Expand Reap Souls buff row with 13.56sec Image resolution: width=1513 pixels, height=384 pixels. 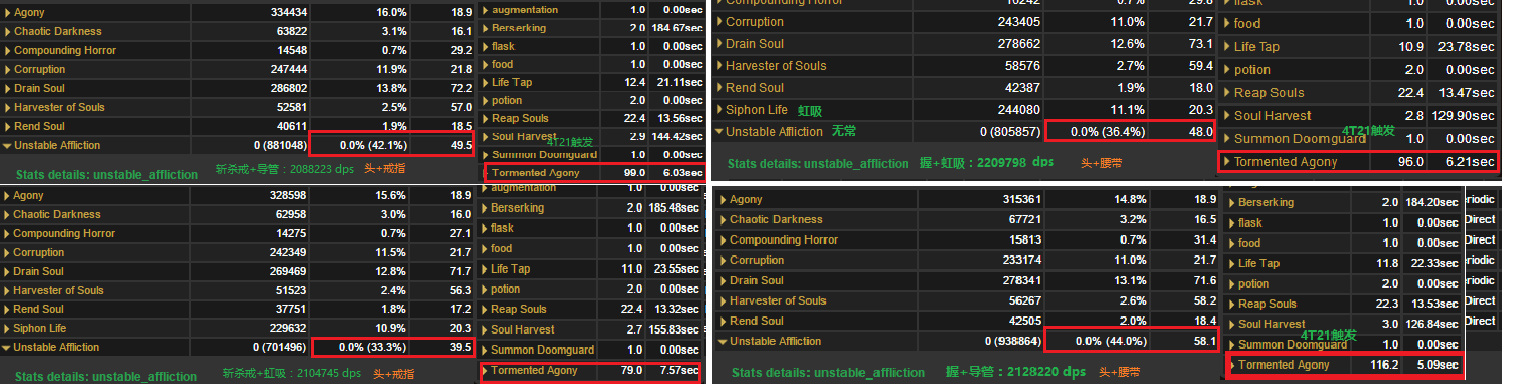click(x=486, y=118)
